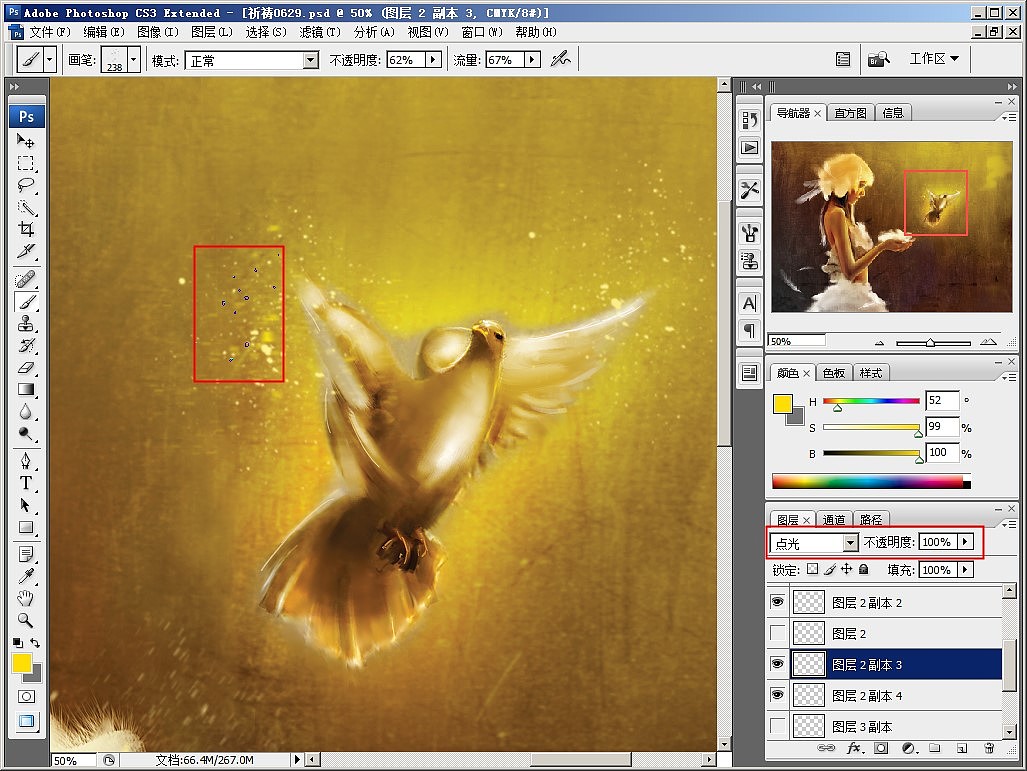Viewport: 1027px width, 771px height.
Task: Select the Lasso tool
Action: (x=26, y=185)
